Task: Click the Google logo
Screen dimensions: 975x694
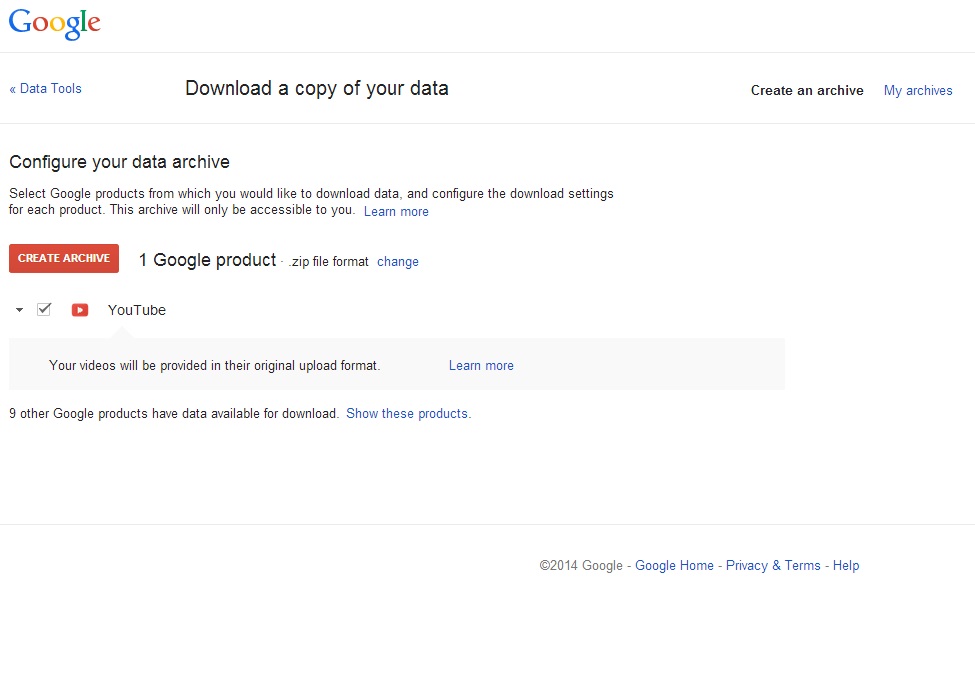Action: pyautogui.click(x=55, y=24)
